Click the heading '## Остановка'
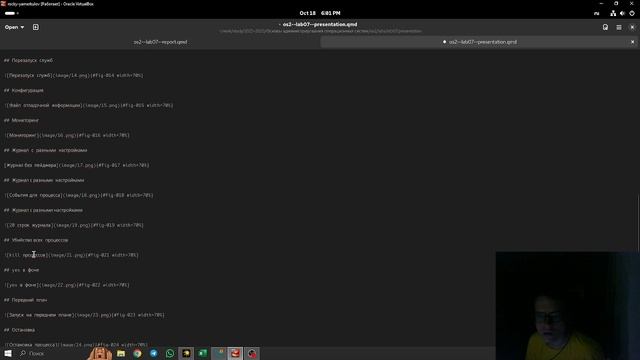The image size is (640, 360). (20, 330)
